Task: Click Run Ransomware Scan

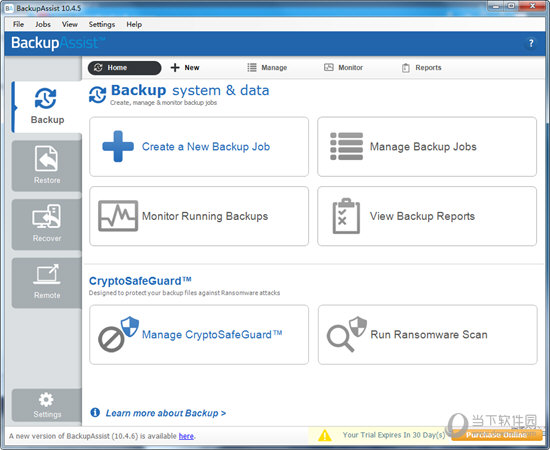Action: (428, 335)
